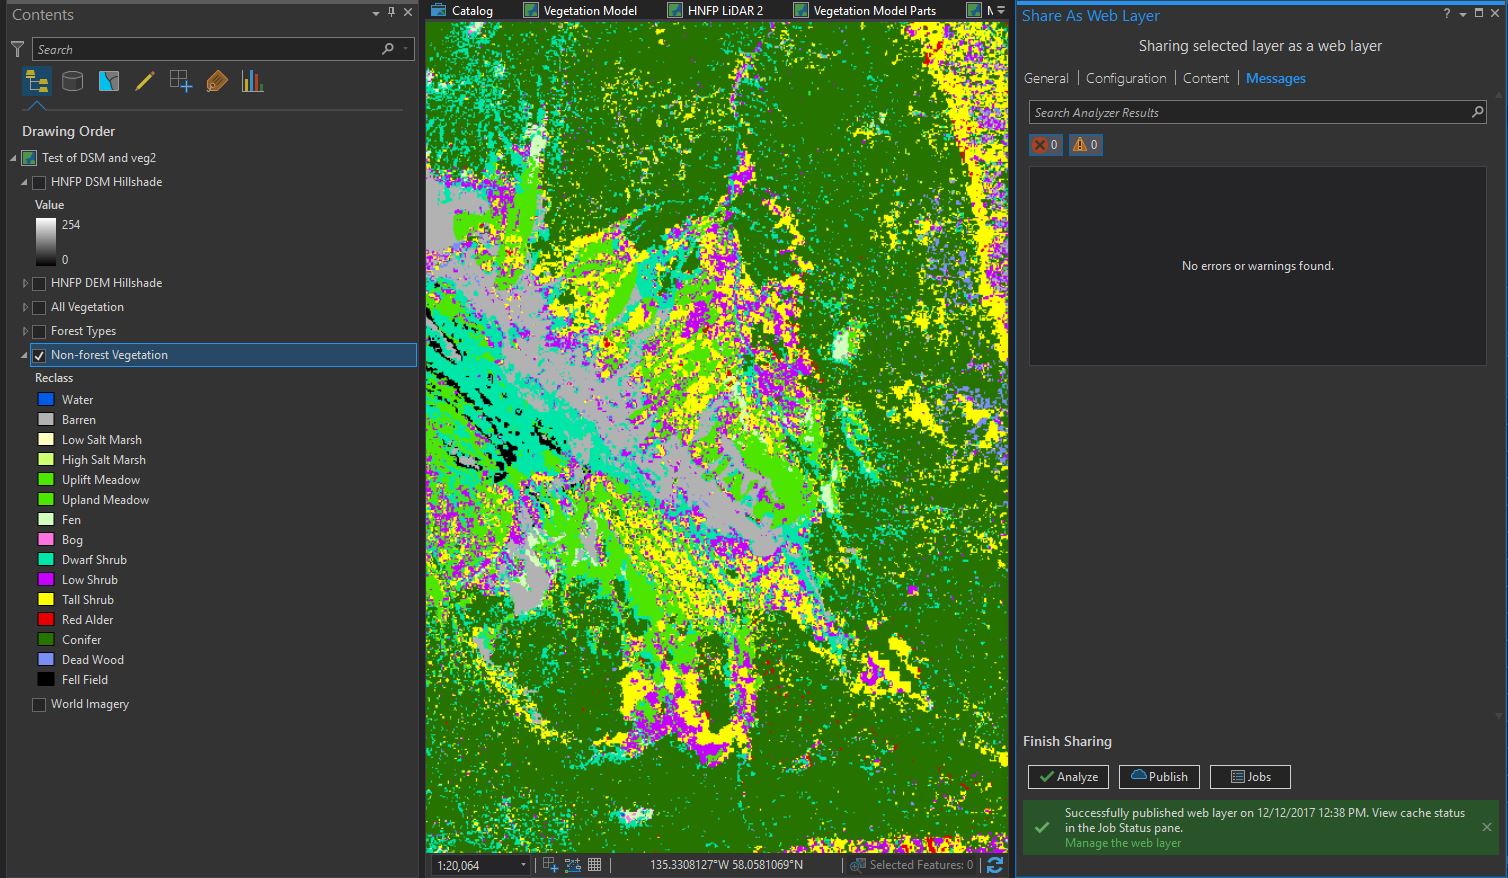
Task: Expand the All Vegetation layer
Action: (x=25, y=307)
